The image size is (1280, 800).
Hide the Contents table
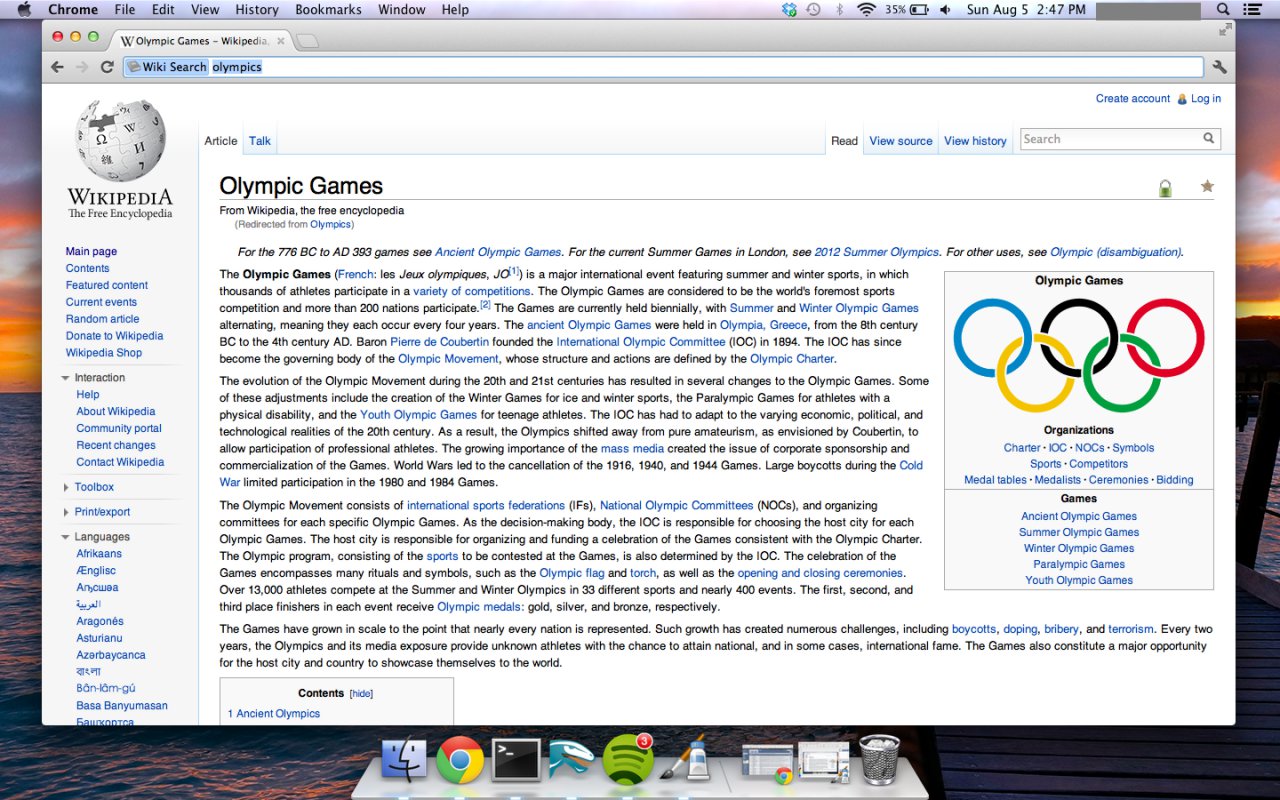click(361, 693)
